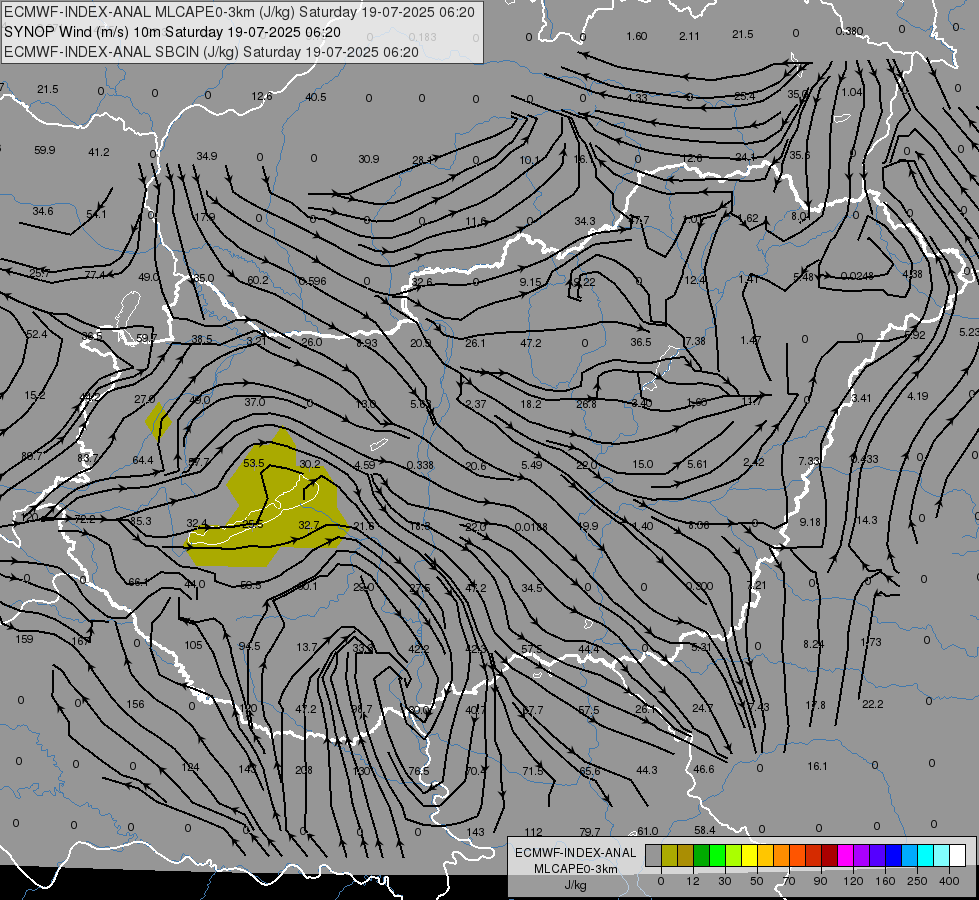Image resolution: width=979 pixels, height=900 pixels.
Task: Click legend tick label 50
Action: (x=757, y=881)
